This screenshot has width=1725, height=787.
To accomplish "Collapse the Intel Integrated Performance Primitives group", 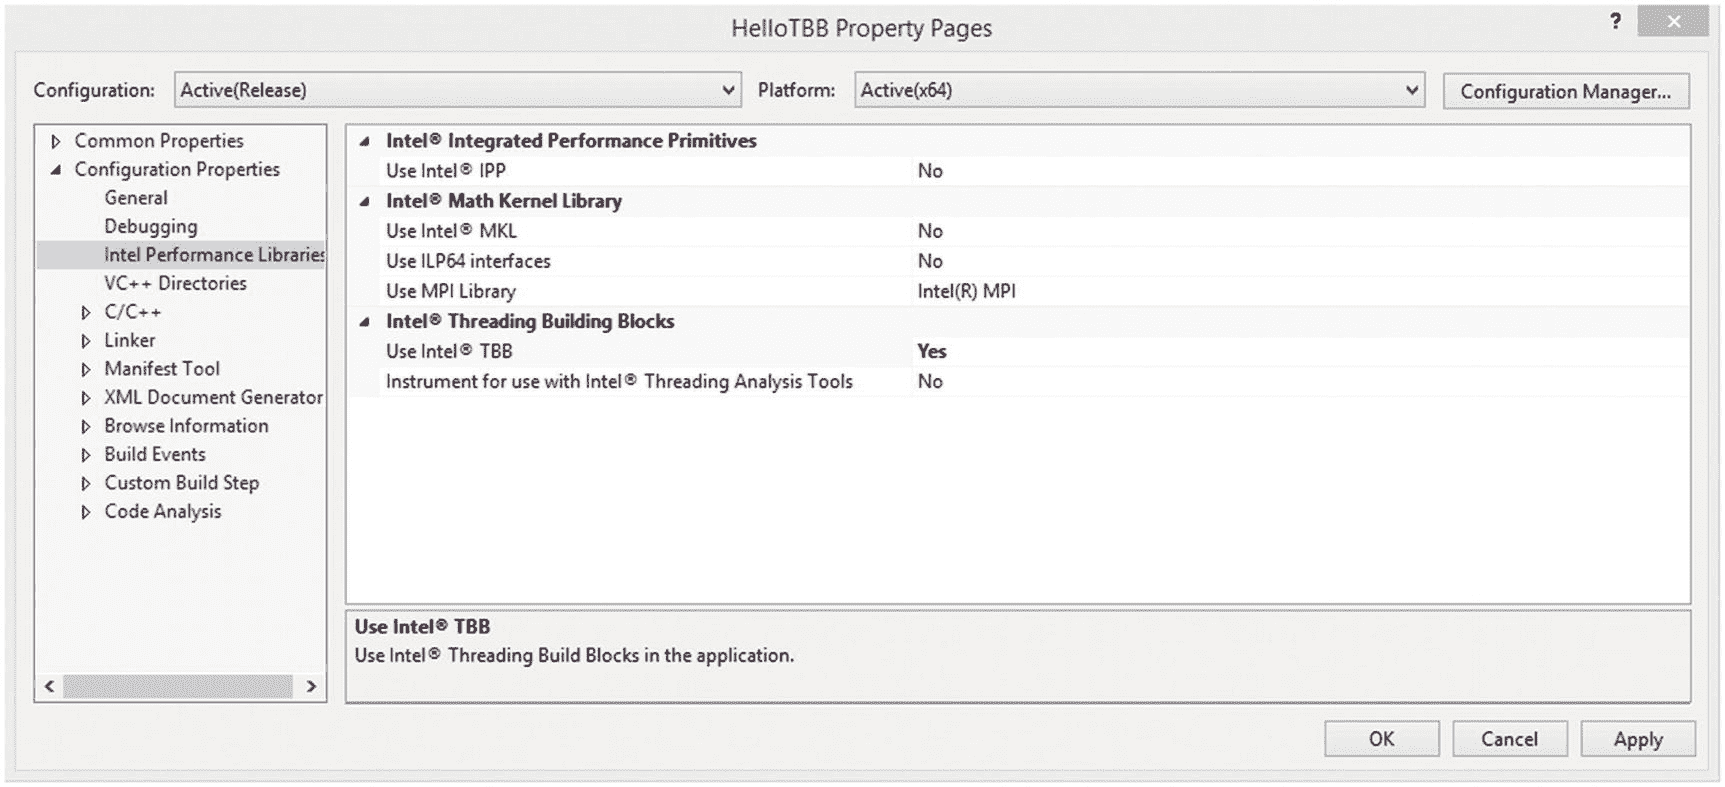I will pos(365,142).
